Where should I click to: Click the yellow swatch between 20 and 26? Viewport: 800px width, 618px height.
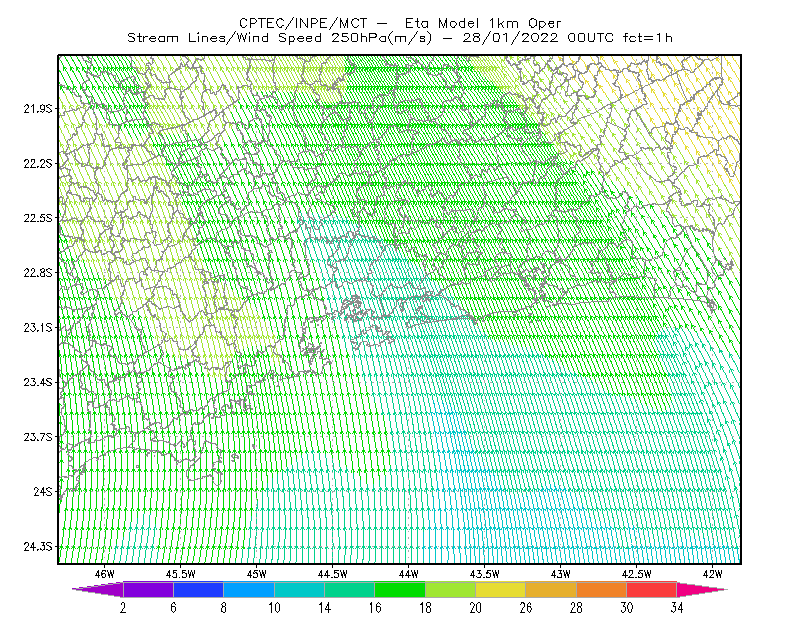(x=501, y=589)
